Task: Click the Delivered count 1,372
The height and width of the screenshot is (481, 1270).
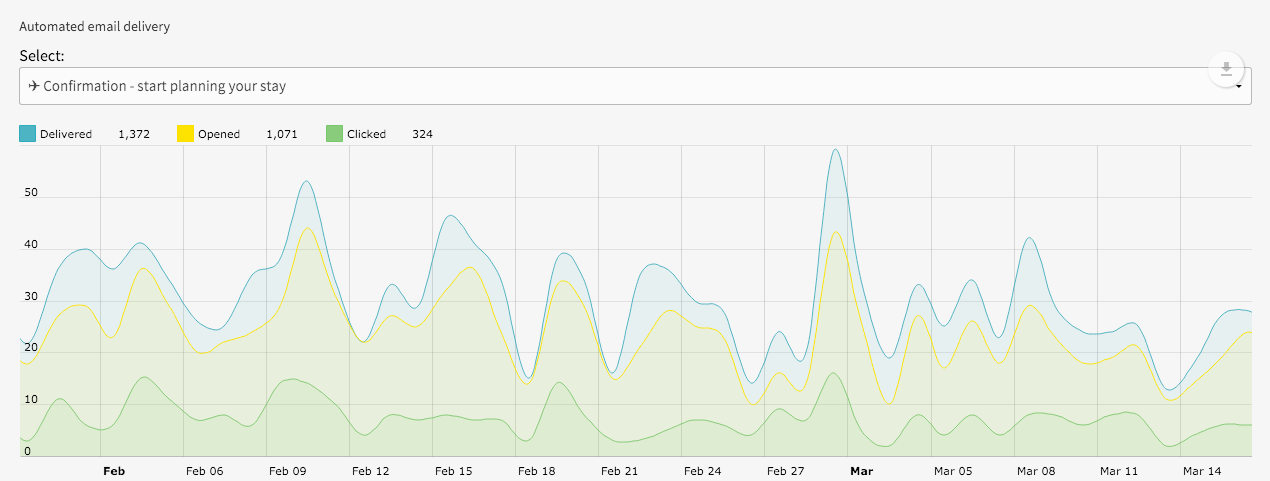Action: [x=134, y=134]
